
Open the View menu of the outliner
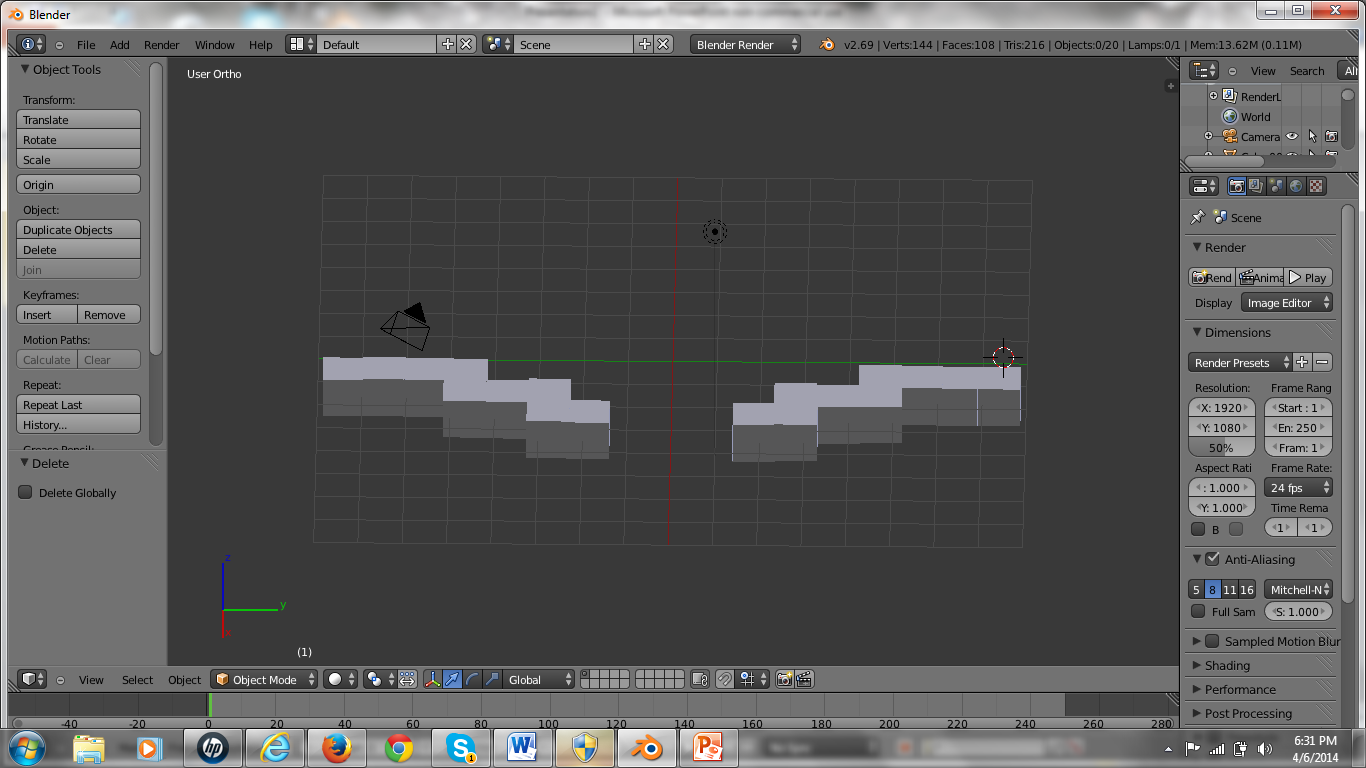1262,70
